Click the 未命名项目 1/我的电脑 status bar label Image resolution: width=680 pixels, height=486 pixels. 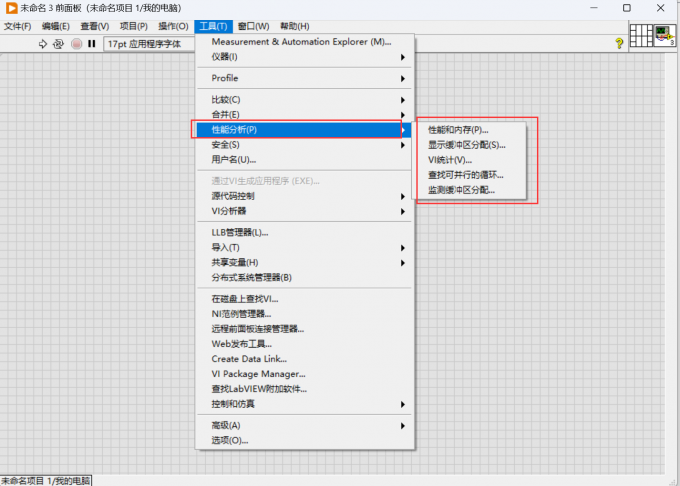click(x=46, y=481)
